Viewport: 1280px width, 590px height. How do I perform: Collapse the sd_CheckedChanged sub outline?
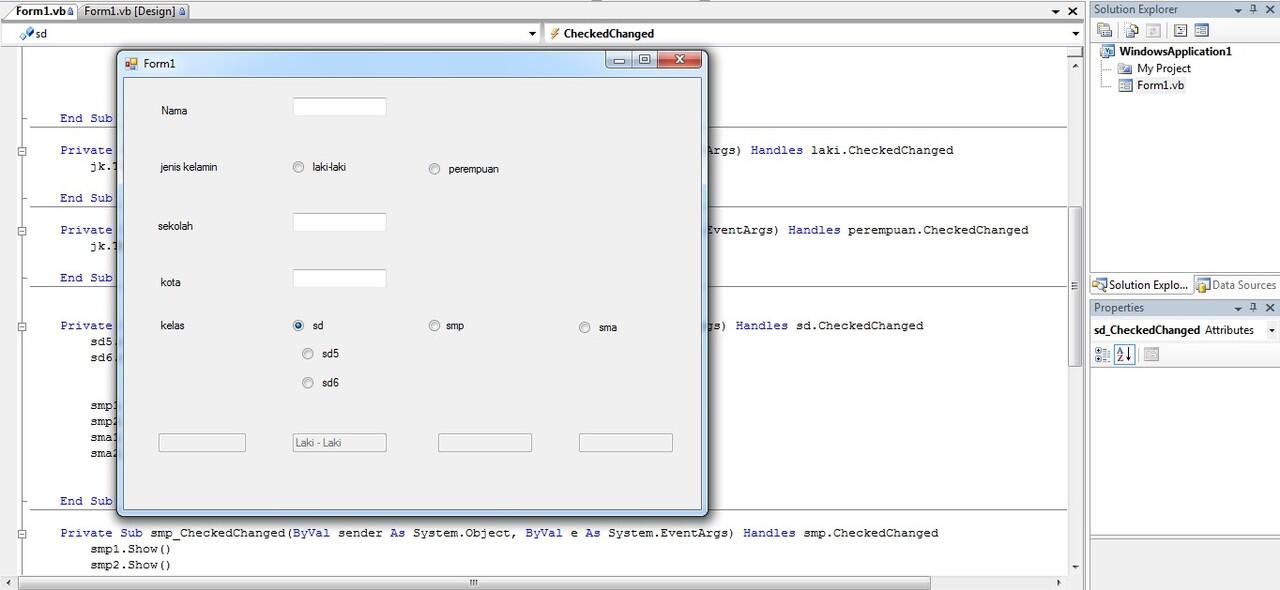(21, 325)
